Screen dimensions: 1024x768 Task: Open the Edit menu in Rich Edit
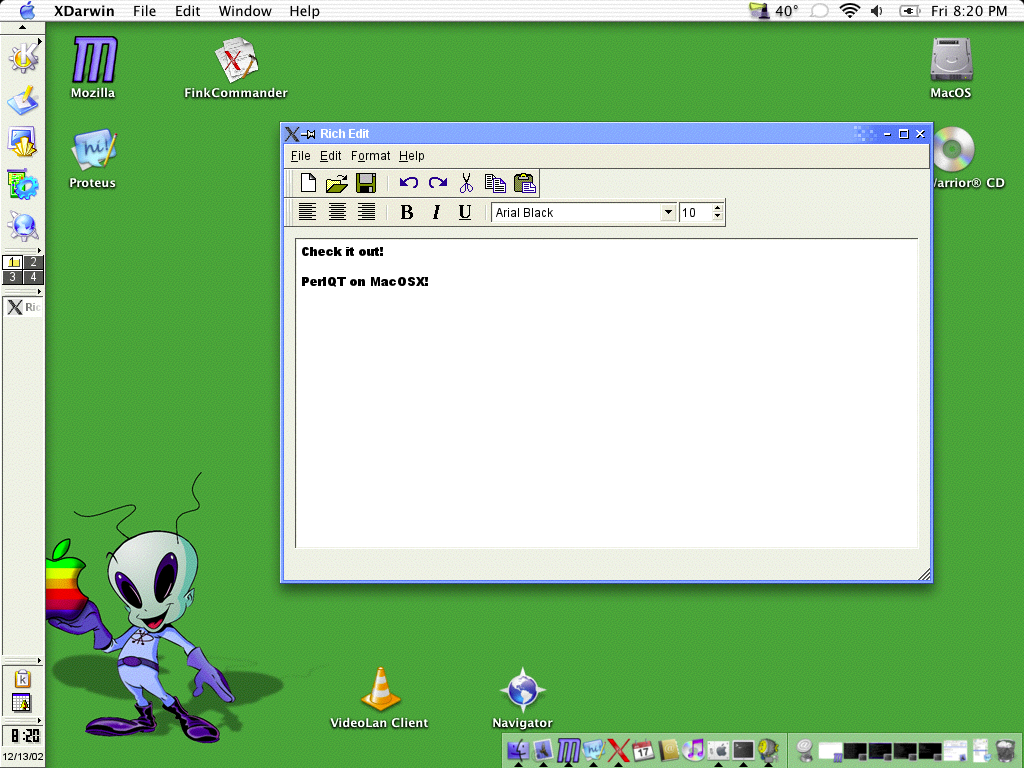pyautogui.click(x=330, y=156)
